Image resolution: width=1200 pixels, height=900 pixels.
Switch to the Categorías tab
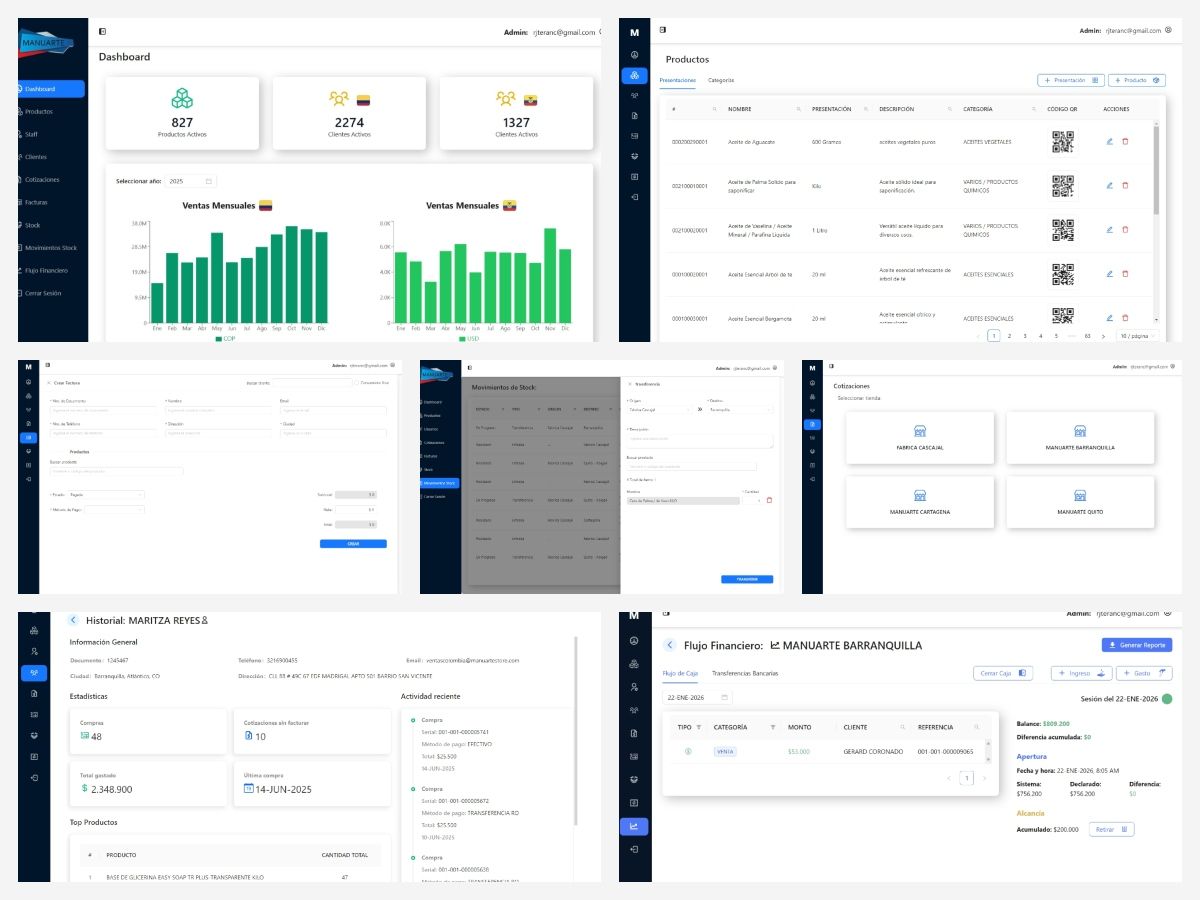point(721,80)
